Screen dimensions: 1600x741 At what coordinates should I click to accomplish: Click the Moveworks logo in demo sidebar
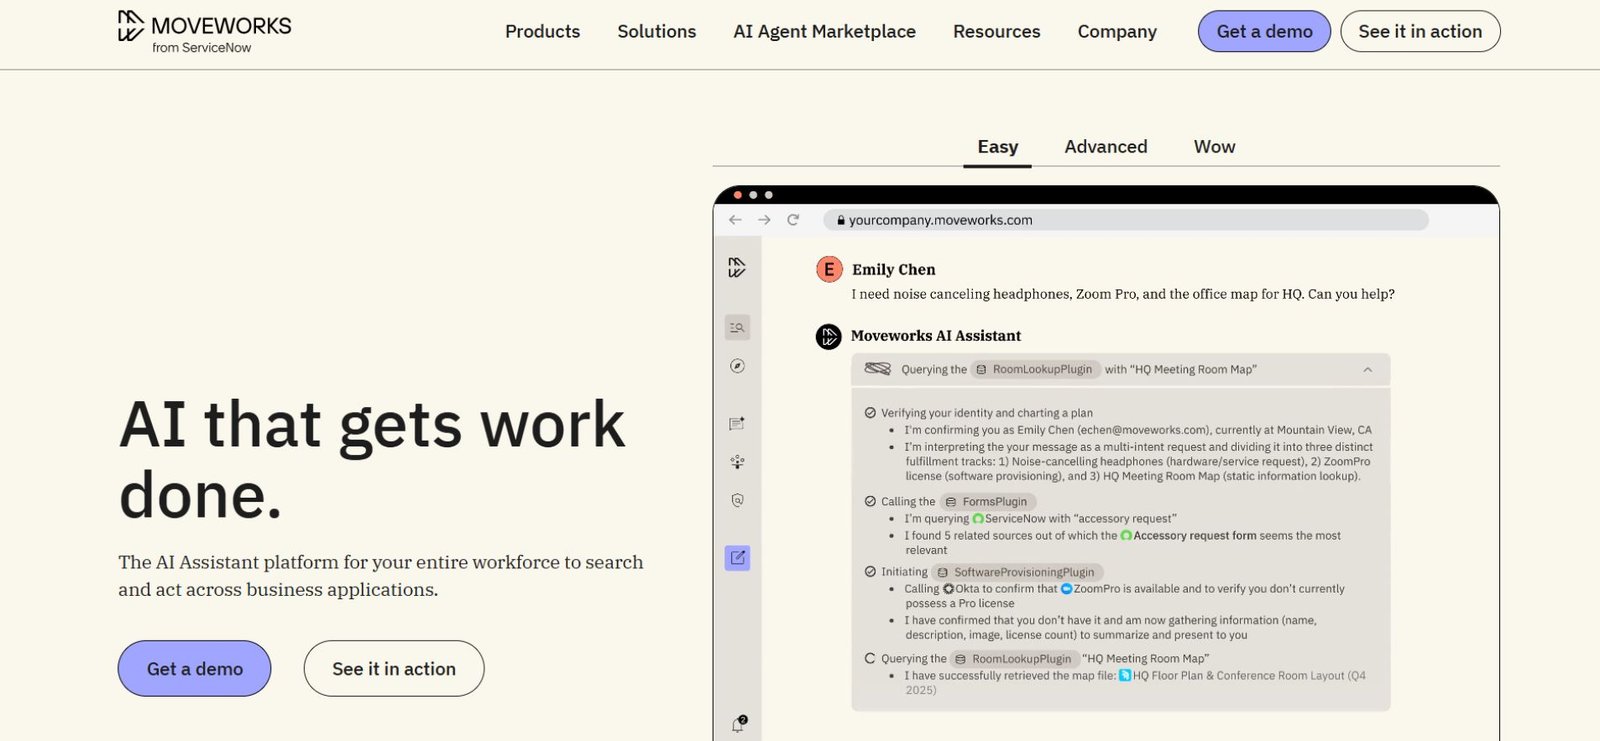737,267
